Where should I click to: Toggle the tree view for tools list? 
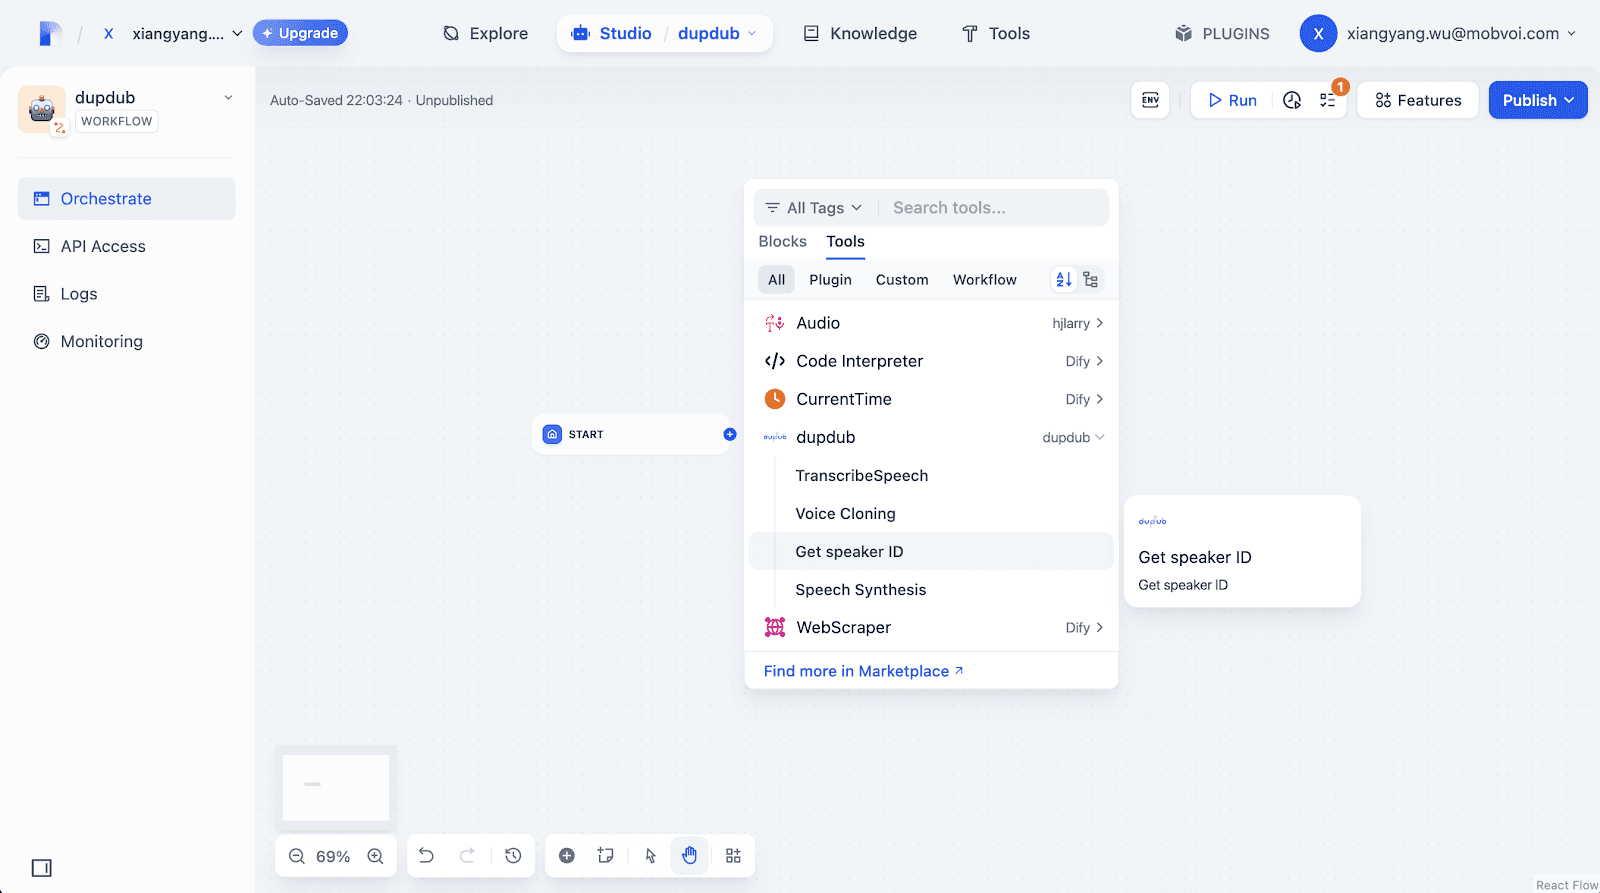click(x=1091, y=280)
